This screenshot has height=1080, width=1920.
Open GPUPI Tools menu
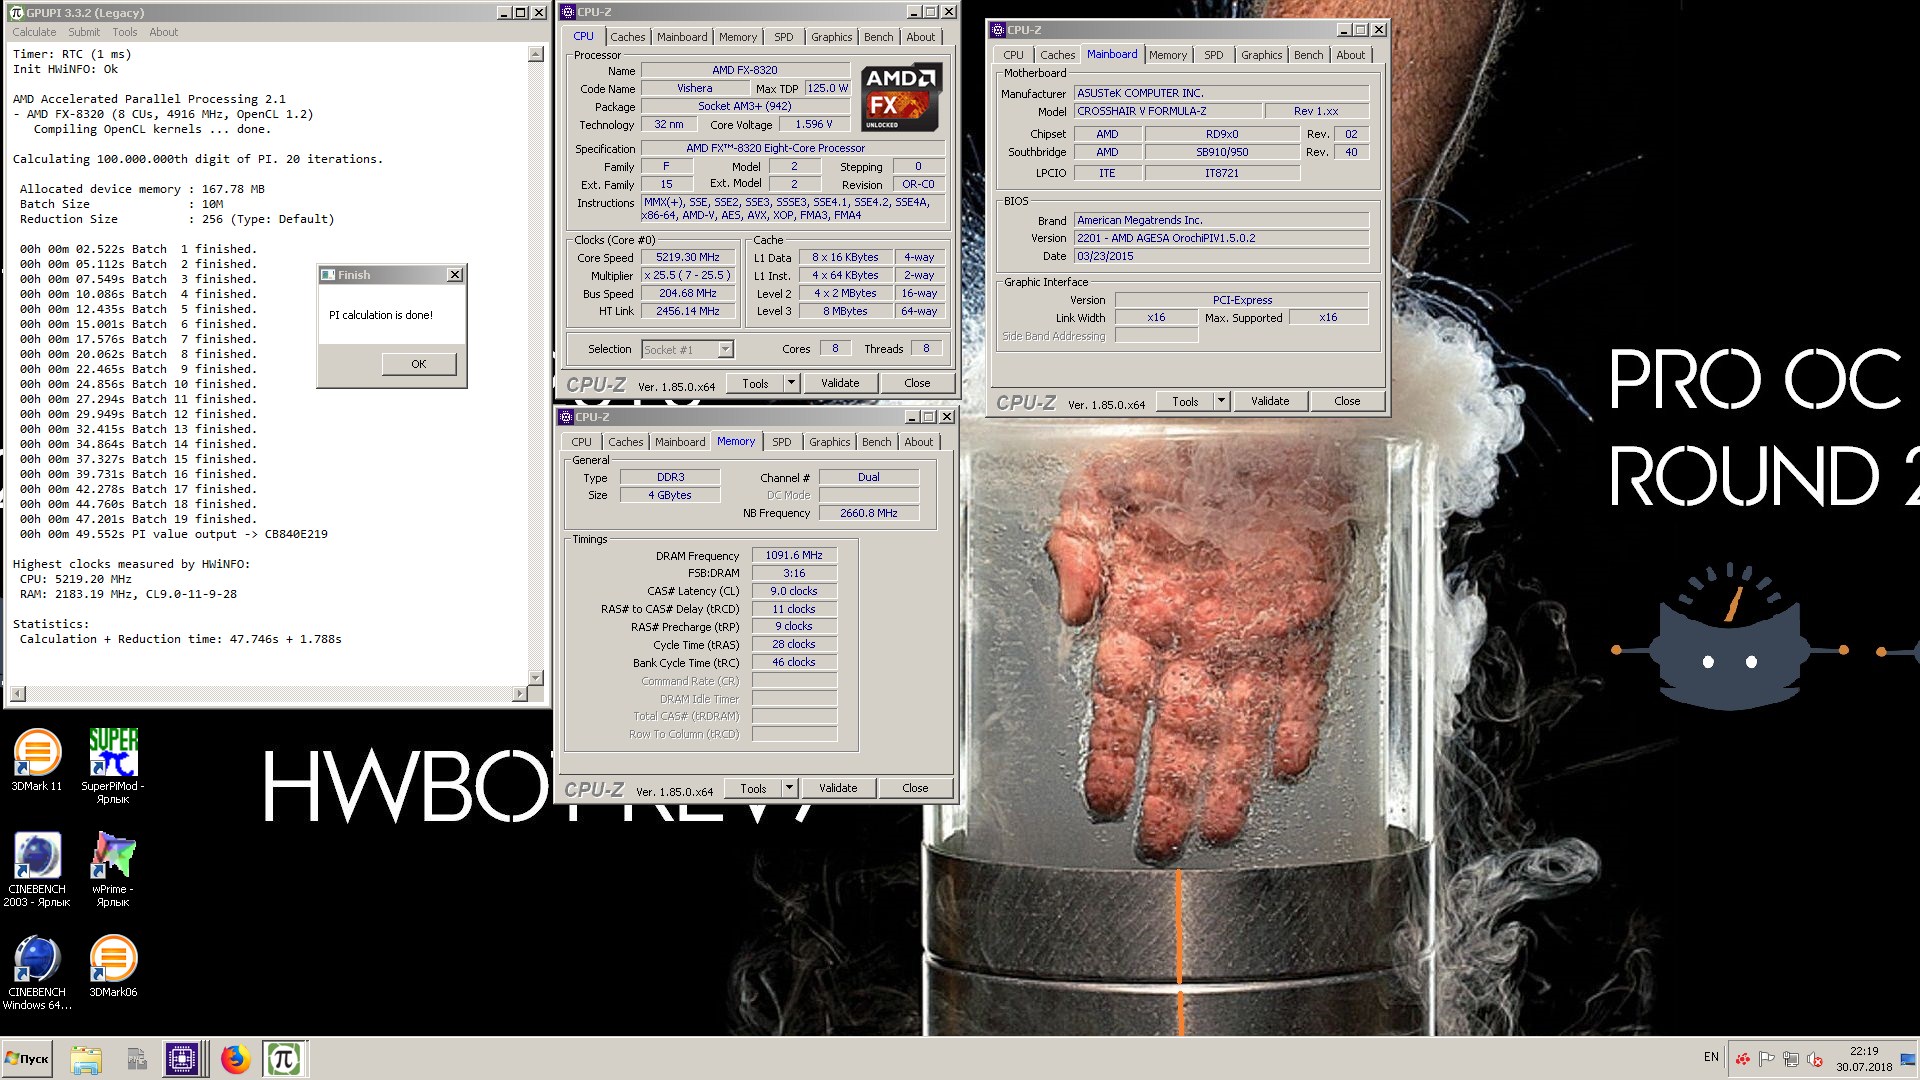coord(125,32)
